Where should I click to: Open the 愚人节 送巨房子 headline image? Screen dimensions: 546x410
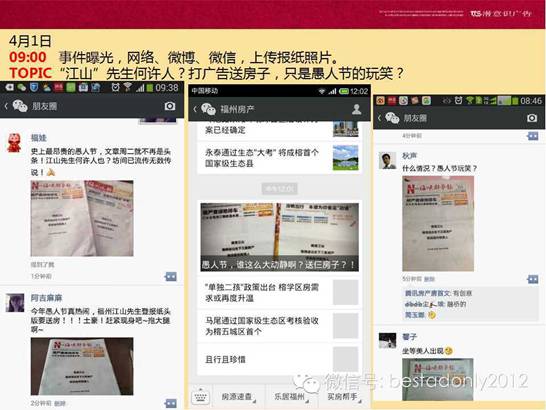[x=279, y=237]
